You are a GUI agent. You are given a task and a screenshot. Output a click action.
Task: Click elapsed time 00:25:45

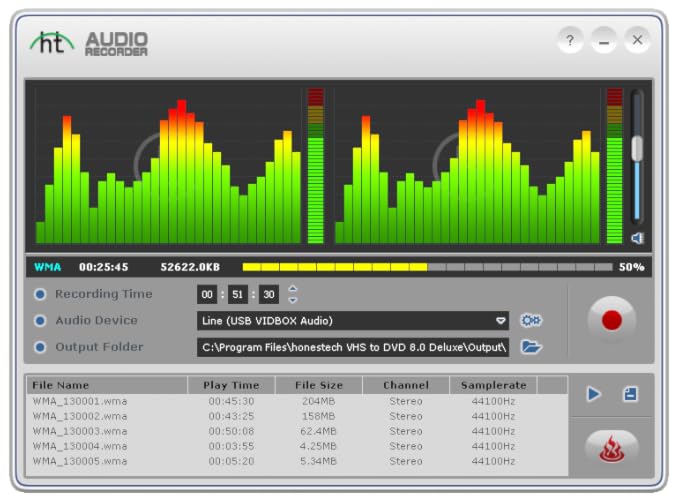(x=103, y=267)
